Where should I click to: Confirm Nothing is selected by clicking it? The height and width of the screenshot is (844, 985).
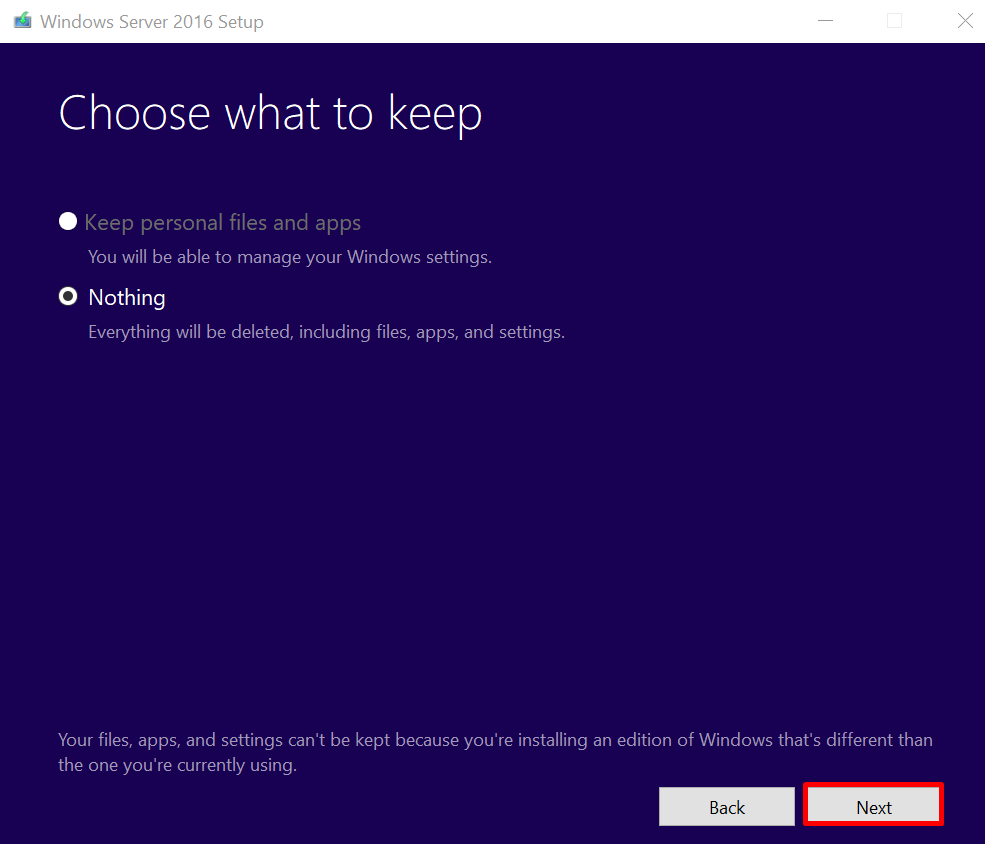pos(67,296)
